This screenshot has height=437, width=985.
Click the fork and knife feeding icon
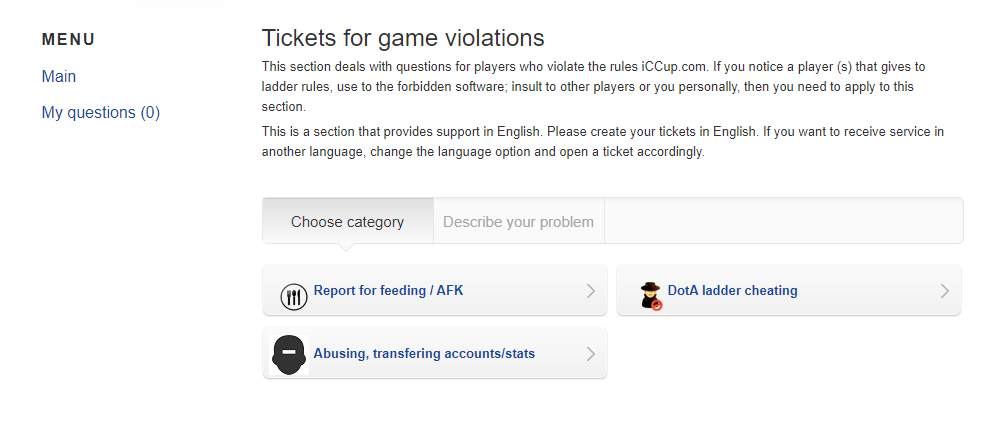[292, 295]
